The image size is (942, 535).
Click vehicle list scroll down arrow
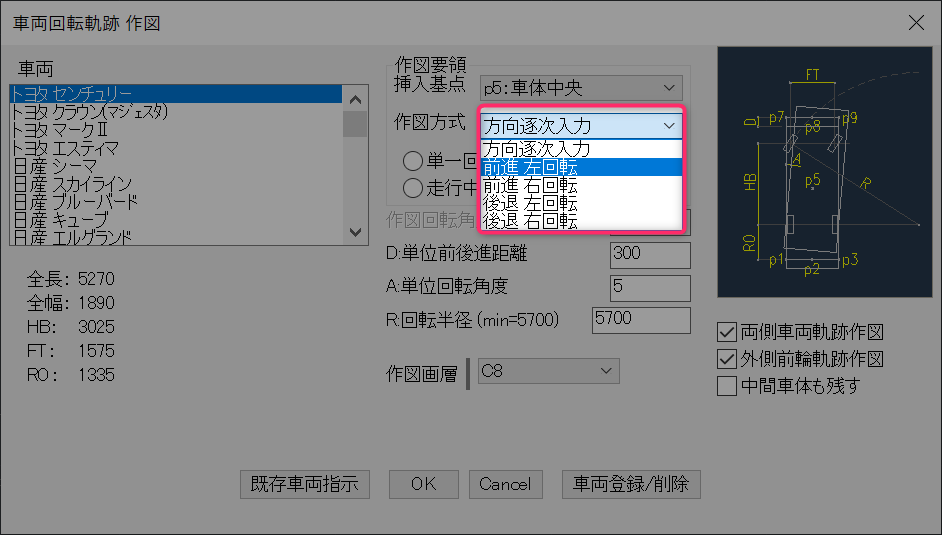coord(355,232)
